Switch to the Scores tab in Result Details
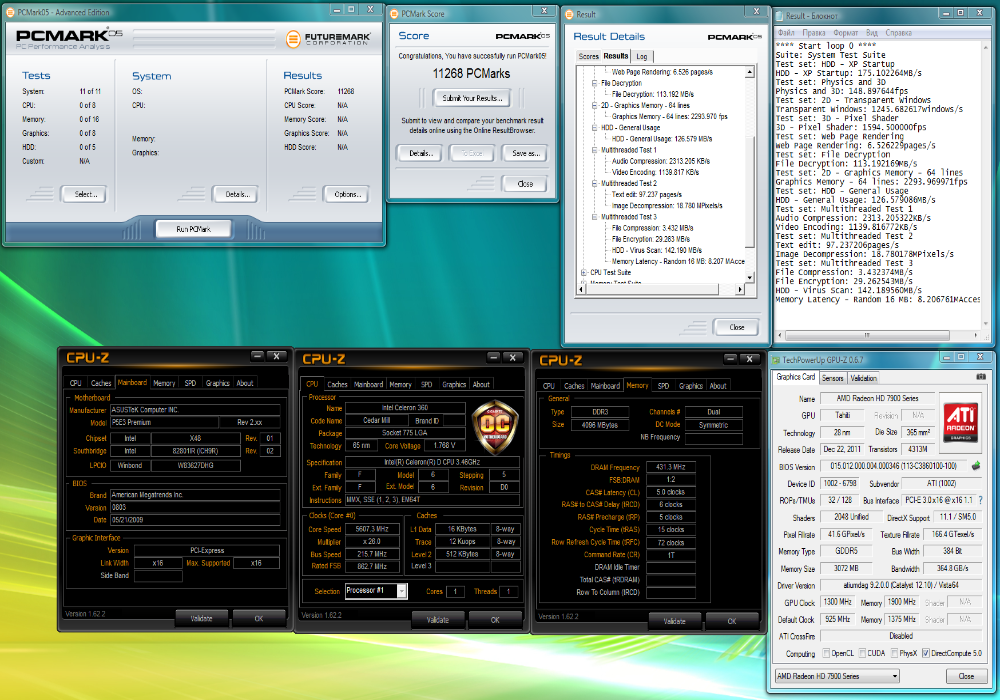 click(x=588, y=56)
